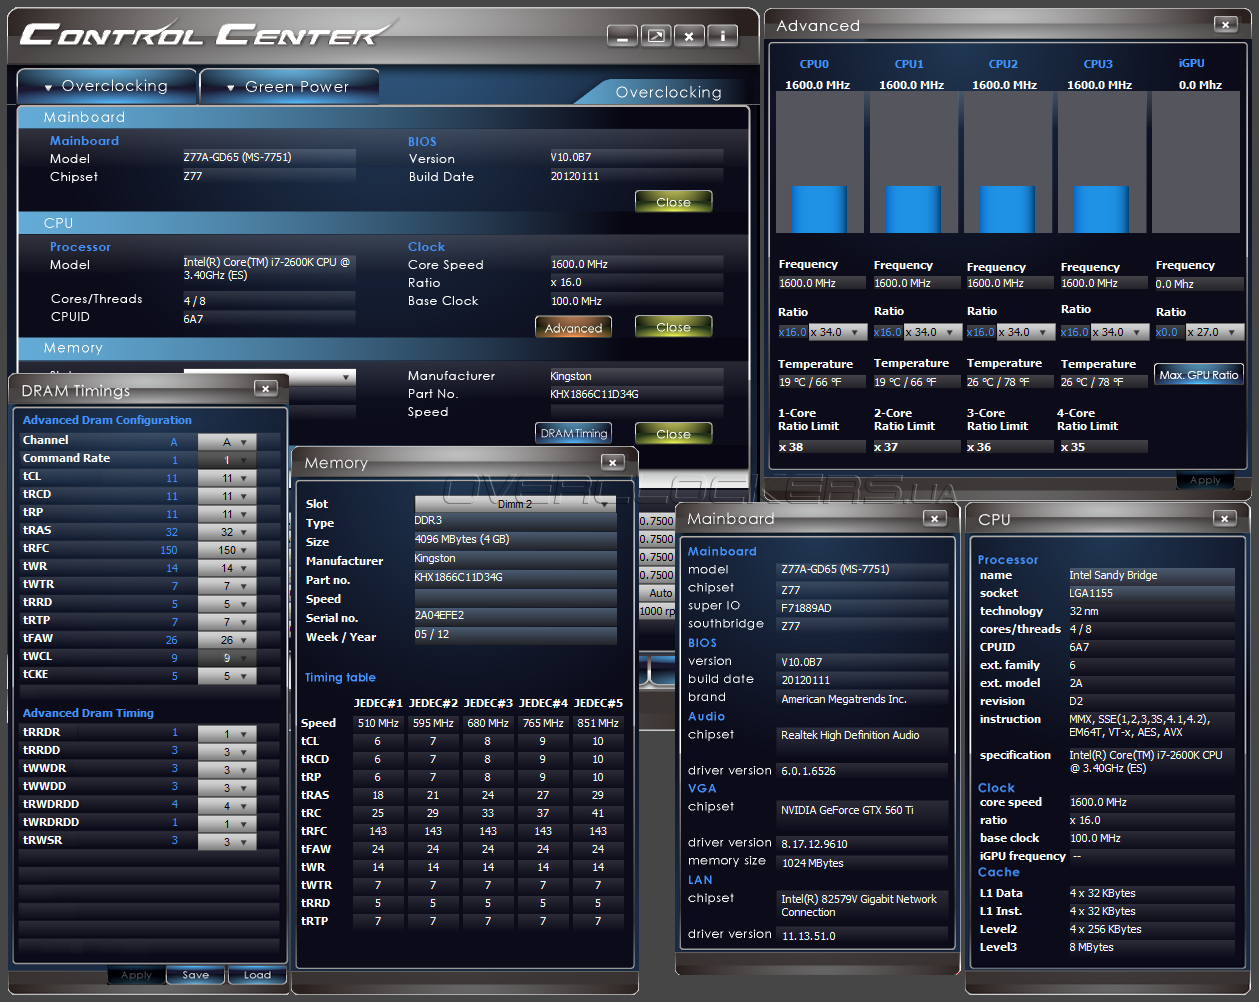The width and height of the screenshot is (1259, 1002).
Task: Open the tRCD timing dropdown
Action: 227,496
